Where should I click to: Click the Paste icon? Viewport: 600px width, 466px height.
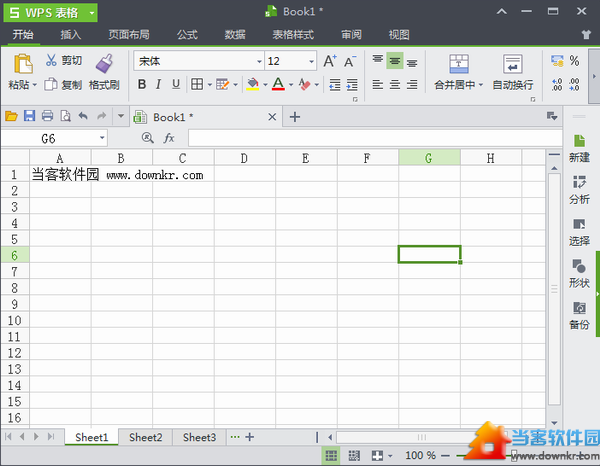tap(23, 63)
